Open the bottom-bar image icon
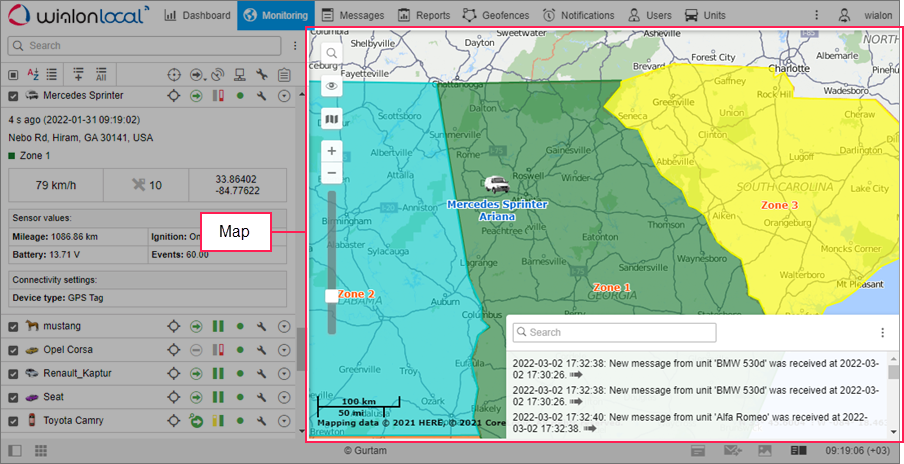The height and width of the screenshot is (464, 904). [x=764, y=450]
